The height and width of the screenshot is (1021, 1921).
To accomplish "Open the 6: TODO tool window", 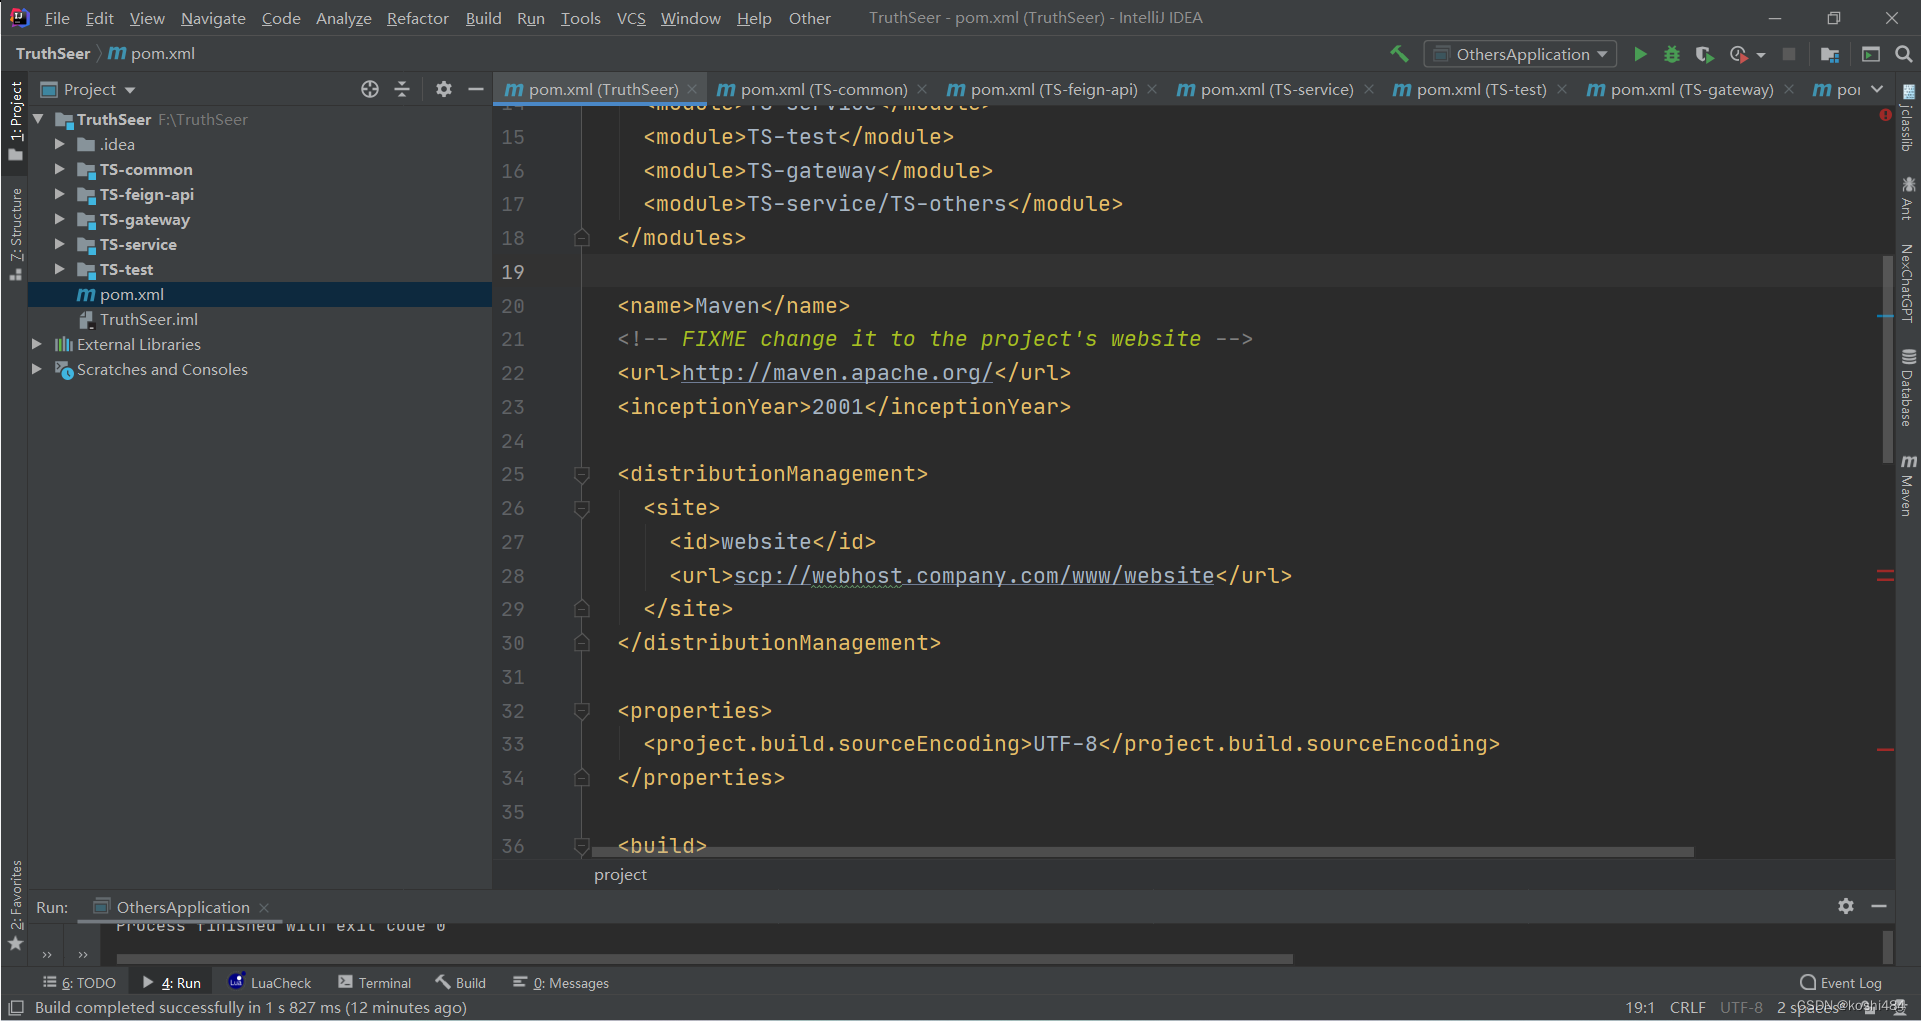I will coord(80,983).
